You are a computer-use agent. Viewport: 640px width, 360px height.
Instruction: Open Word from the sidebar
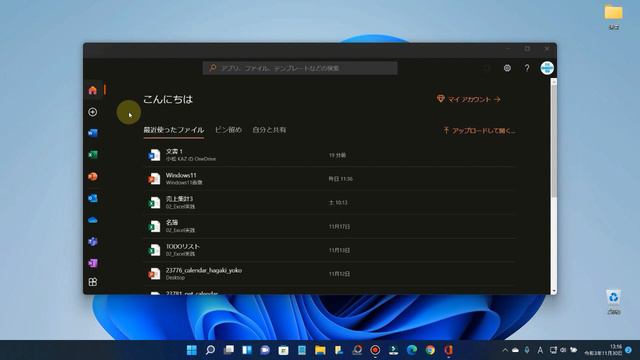[93, 133]
